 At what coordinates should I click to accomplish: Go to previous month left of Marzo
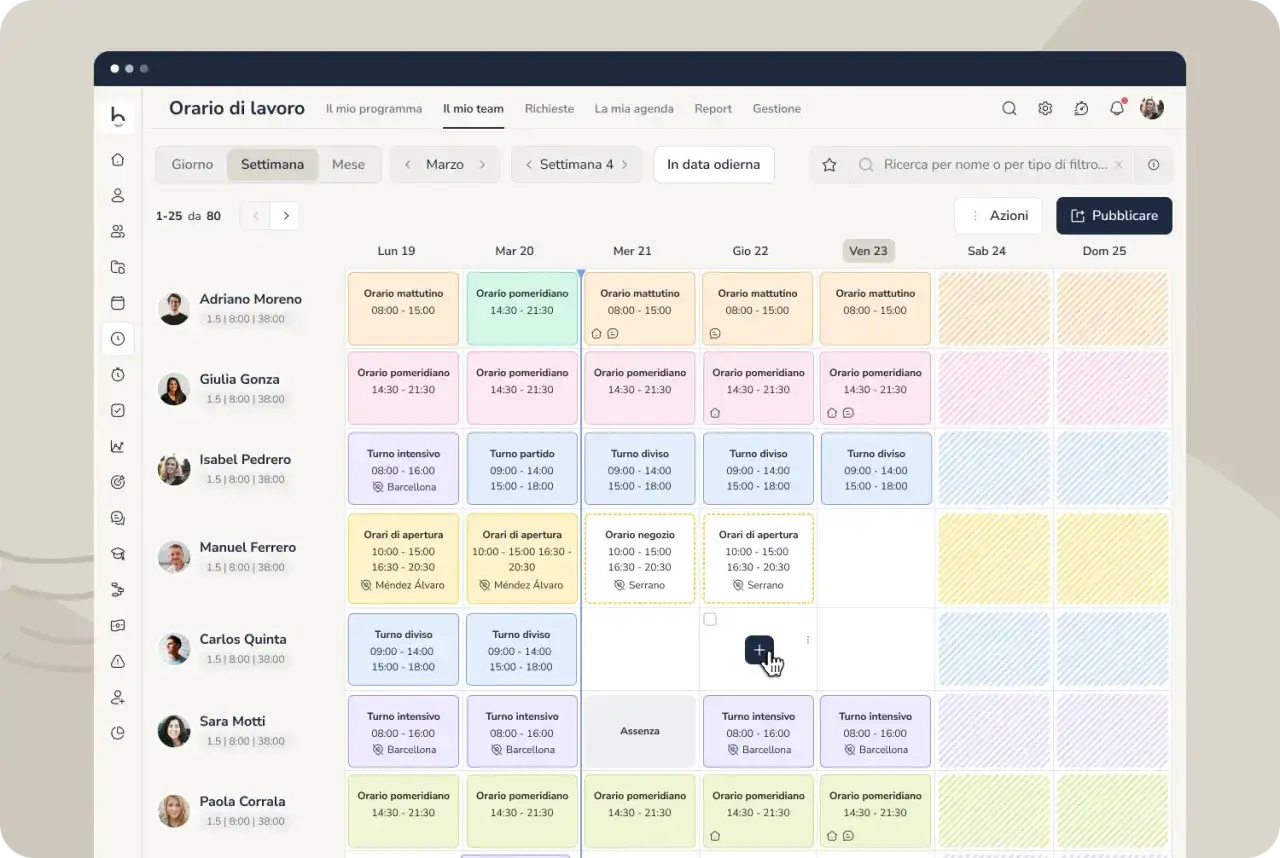(x=408, y=165)
